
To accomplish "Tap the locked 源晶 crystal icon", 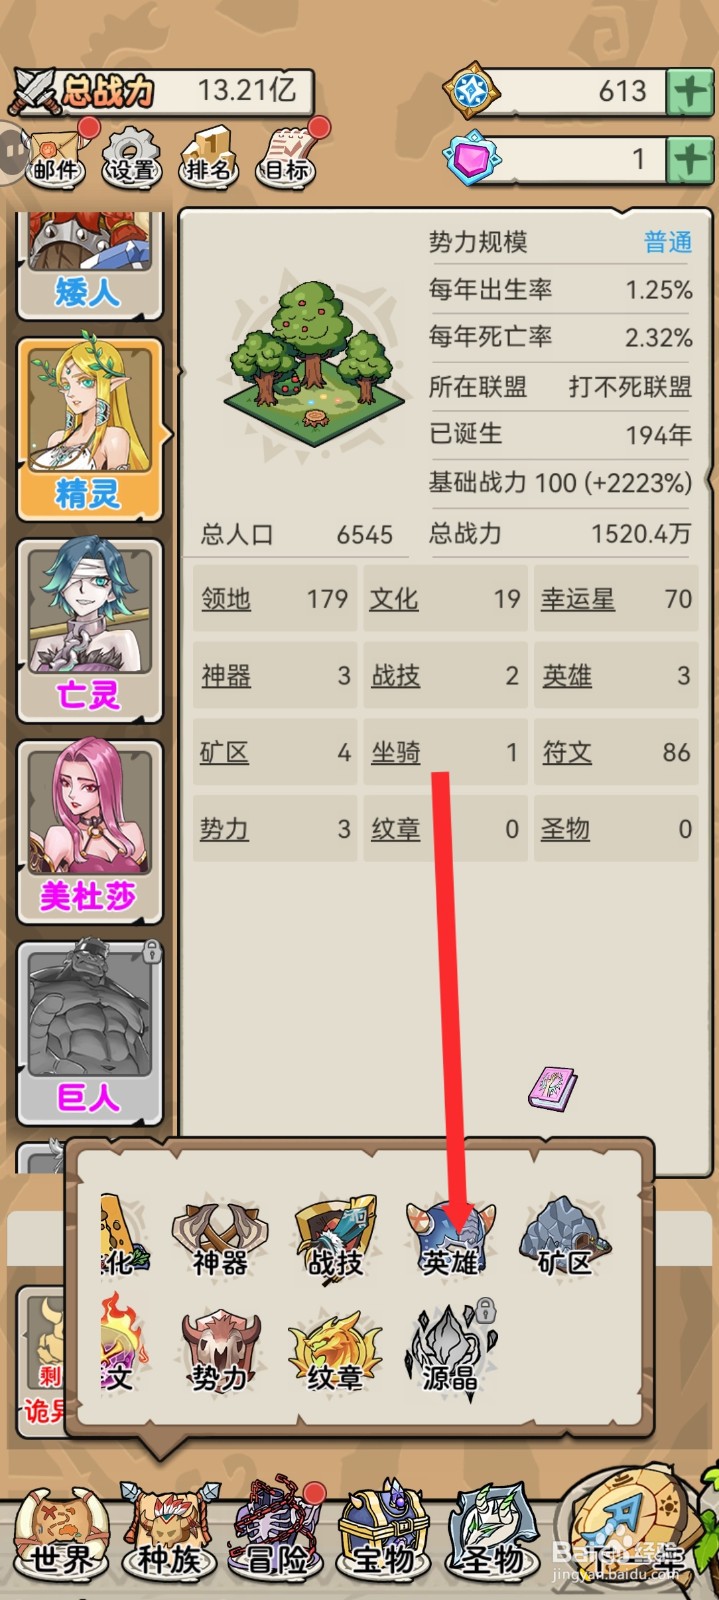I will (x=451, y=1348).
